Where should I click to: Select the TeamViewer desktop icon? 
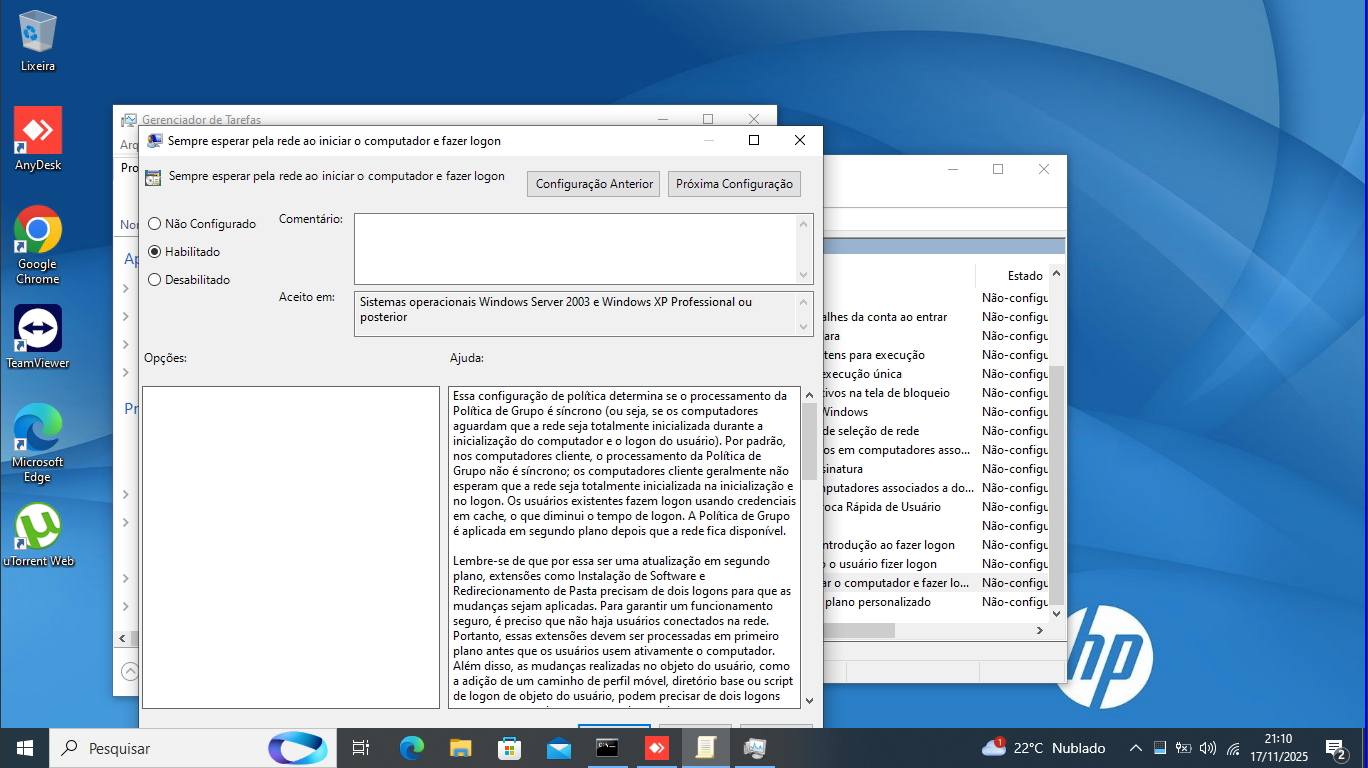(x=38, y=329)
